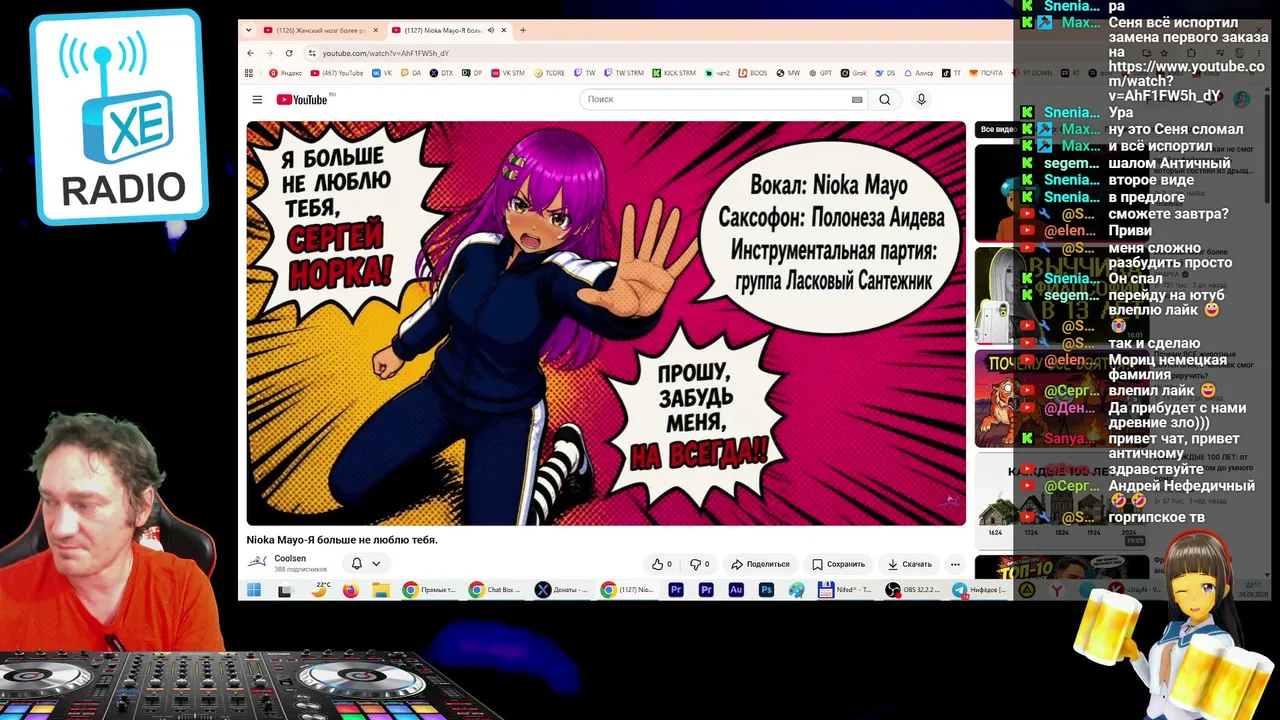Open the BOOS bookmark
The image size is (1280, 720).
[752, 73]
